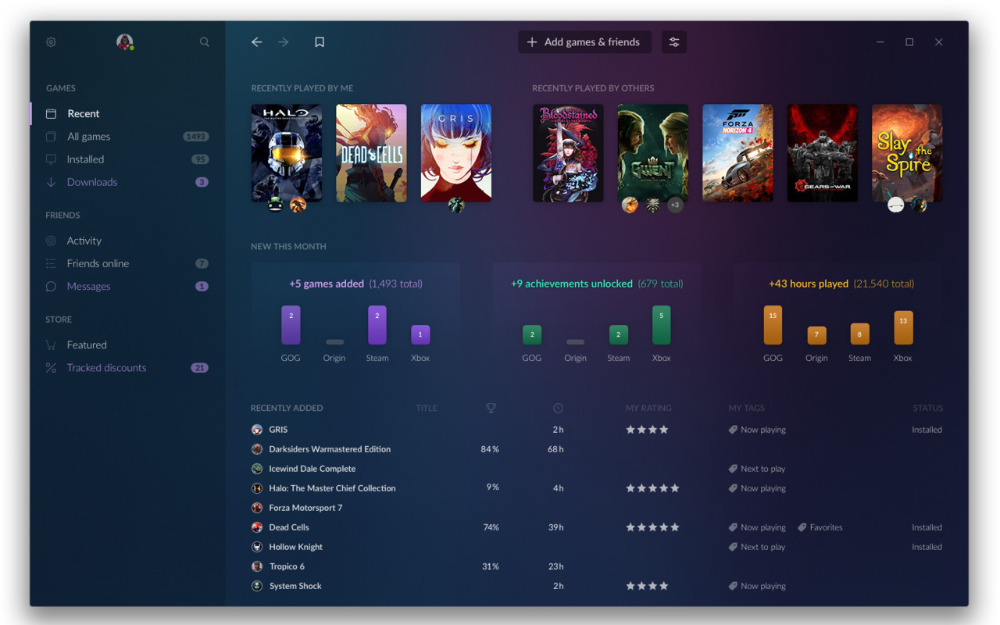Open the GRIS game cover
Viewport: 1000px width, 625px height.
pos(456,153)
